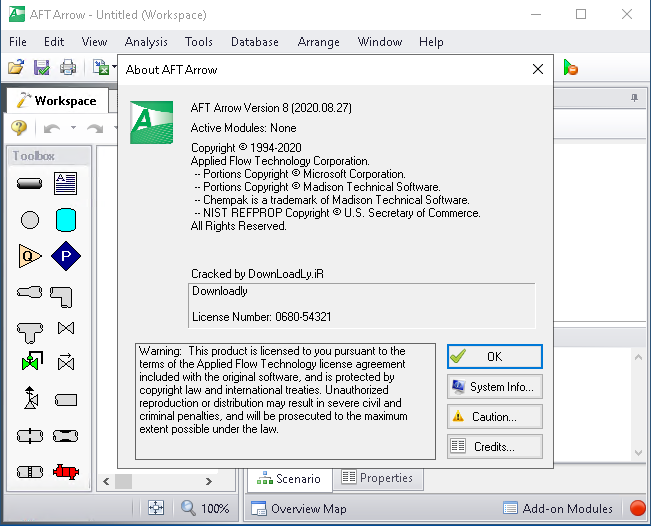Select the red Compressor junction tool
651x526 pixels.
(x=66, y=471)
